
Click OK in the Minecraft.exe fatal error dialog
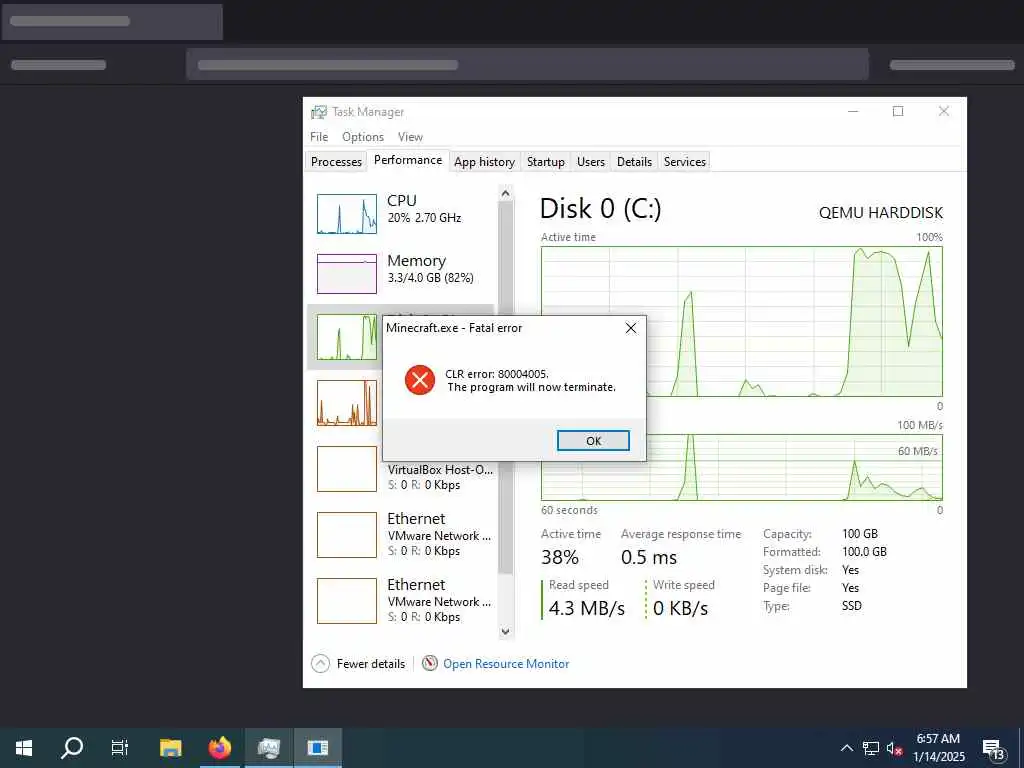(593, 441)
